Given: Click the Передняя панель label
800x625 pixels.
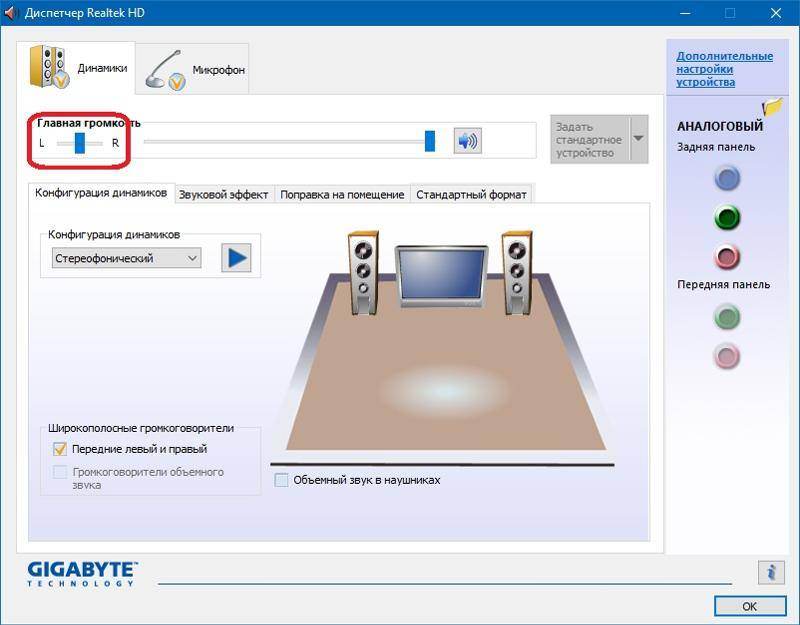Looking at the screenshot, I should click(x=723, y=285).
